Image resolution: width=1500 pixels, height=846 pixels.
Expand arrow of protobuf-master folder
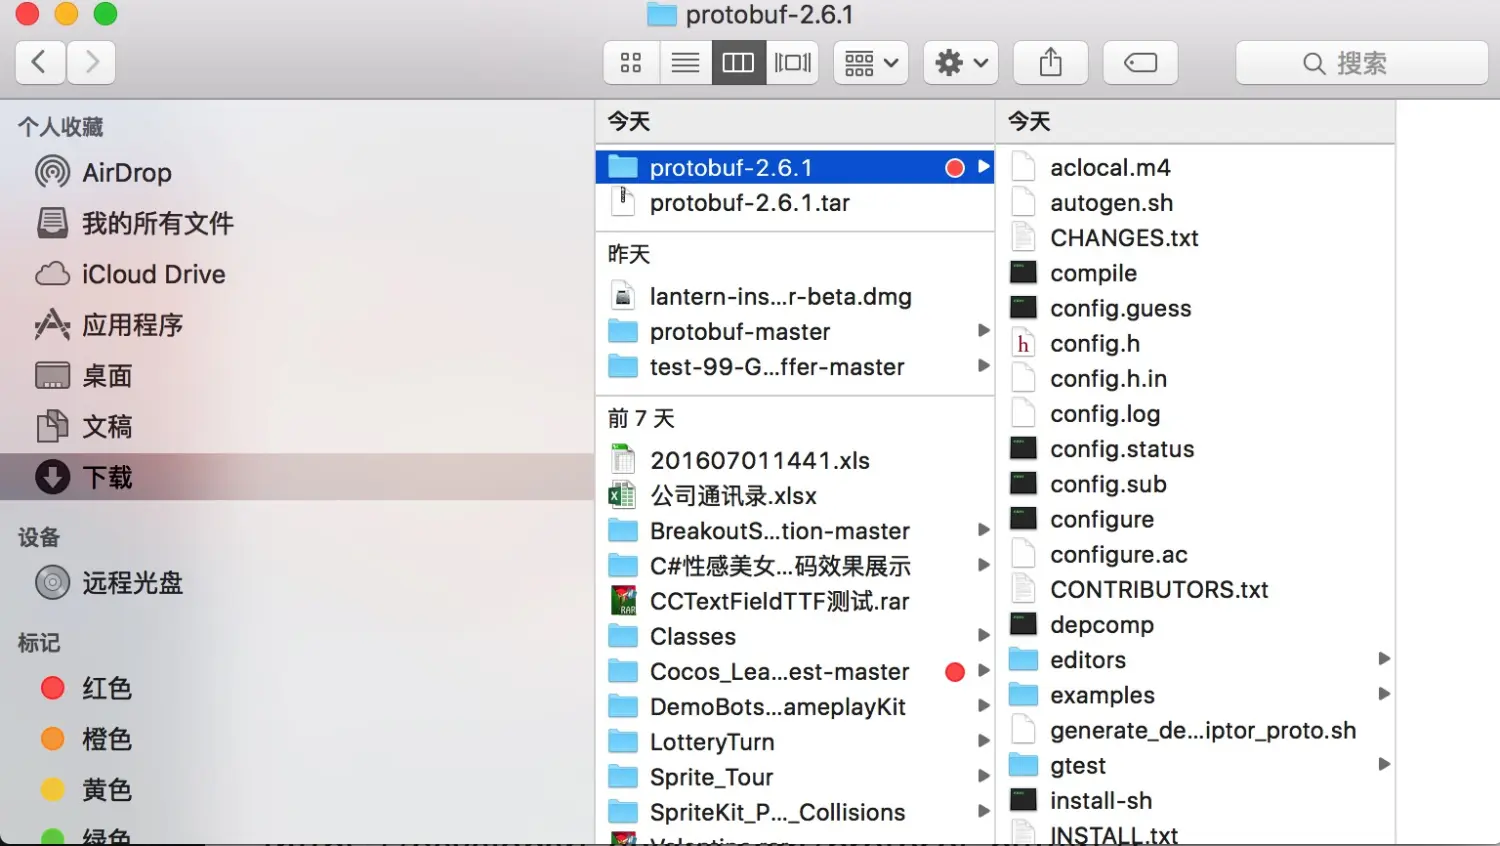click(x=983, y=331)
